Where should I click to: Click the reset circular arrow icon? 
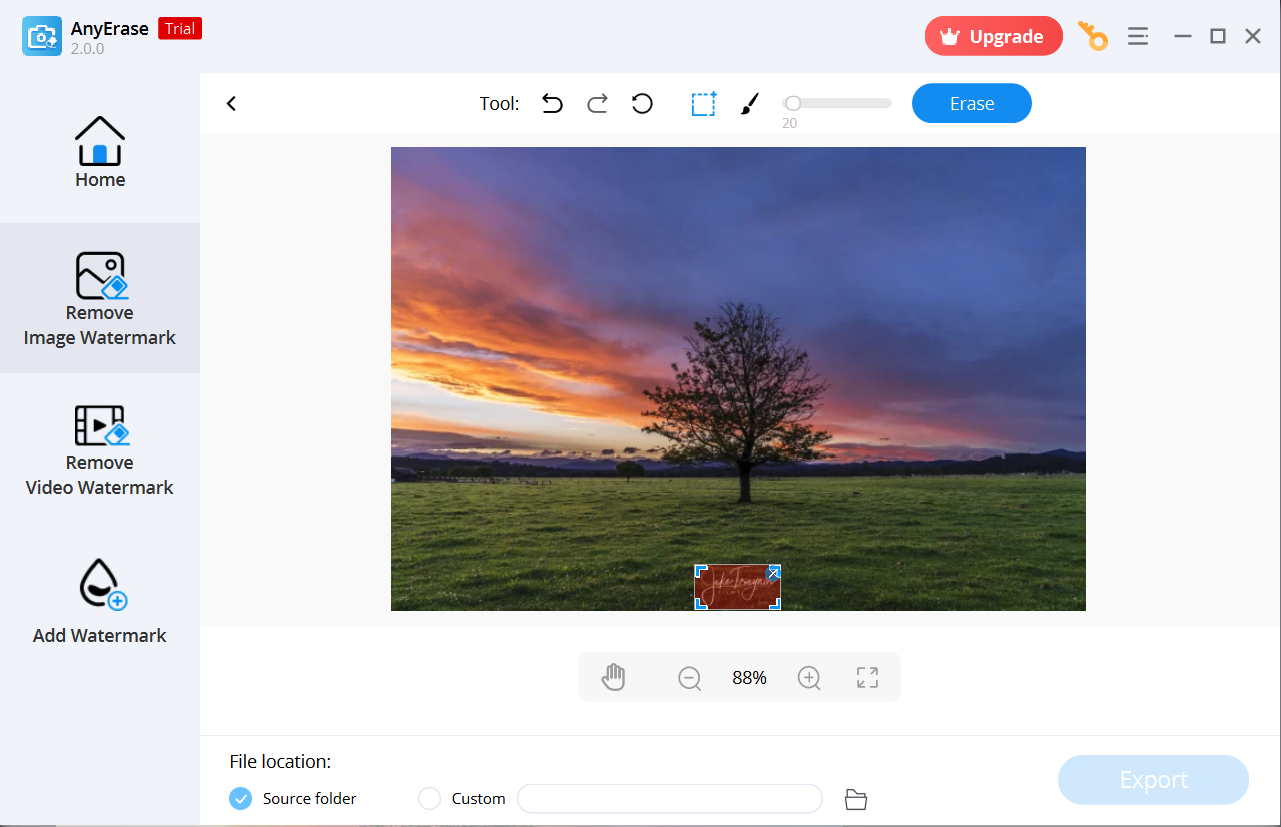[642, 103]
